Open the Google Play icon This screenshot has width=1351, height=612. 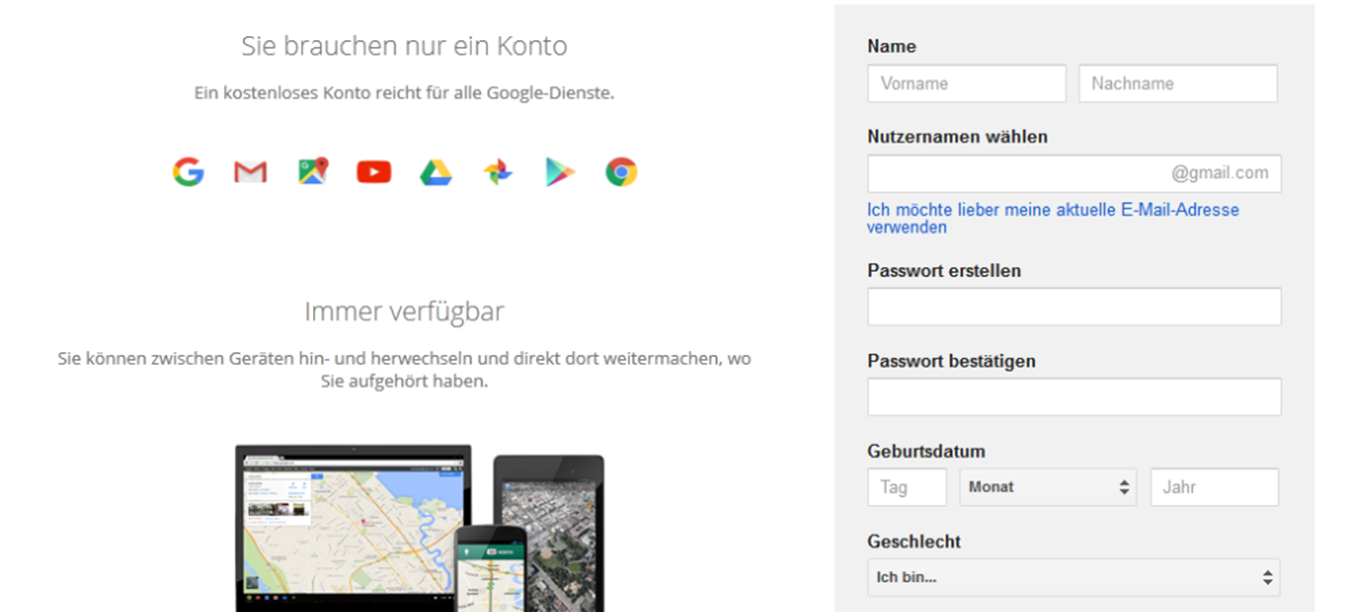(x=558, y=171)
